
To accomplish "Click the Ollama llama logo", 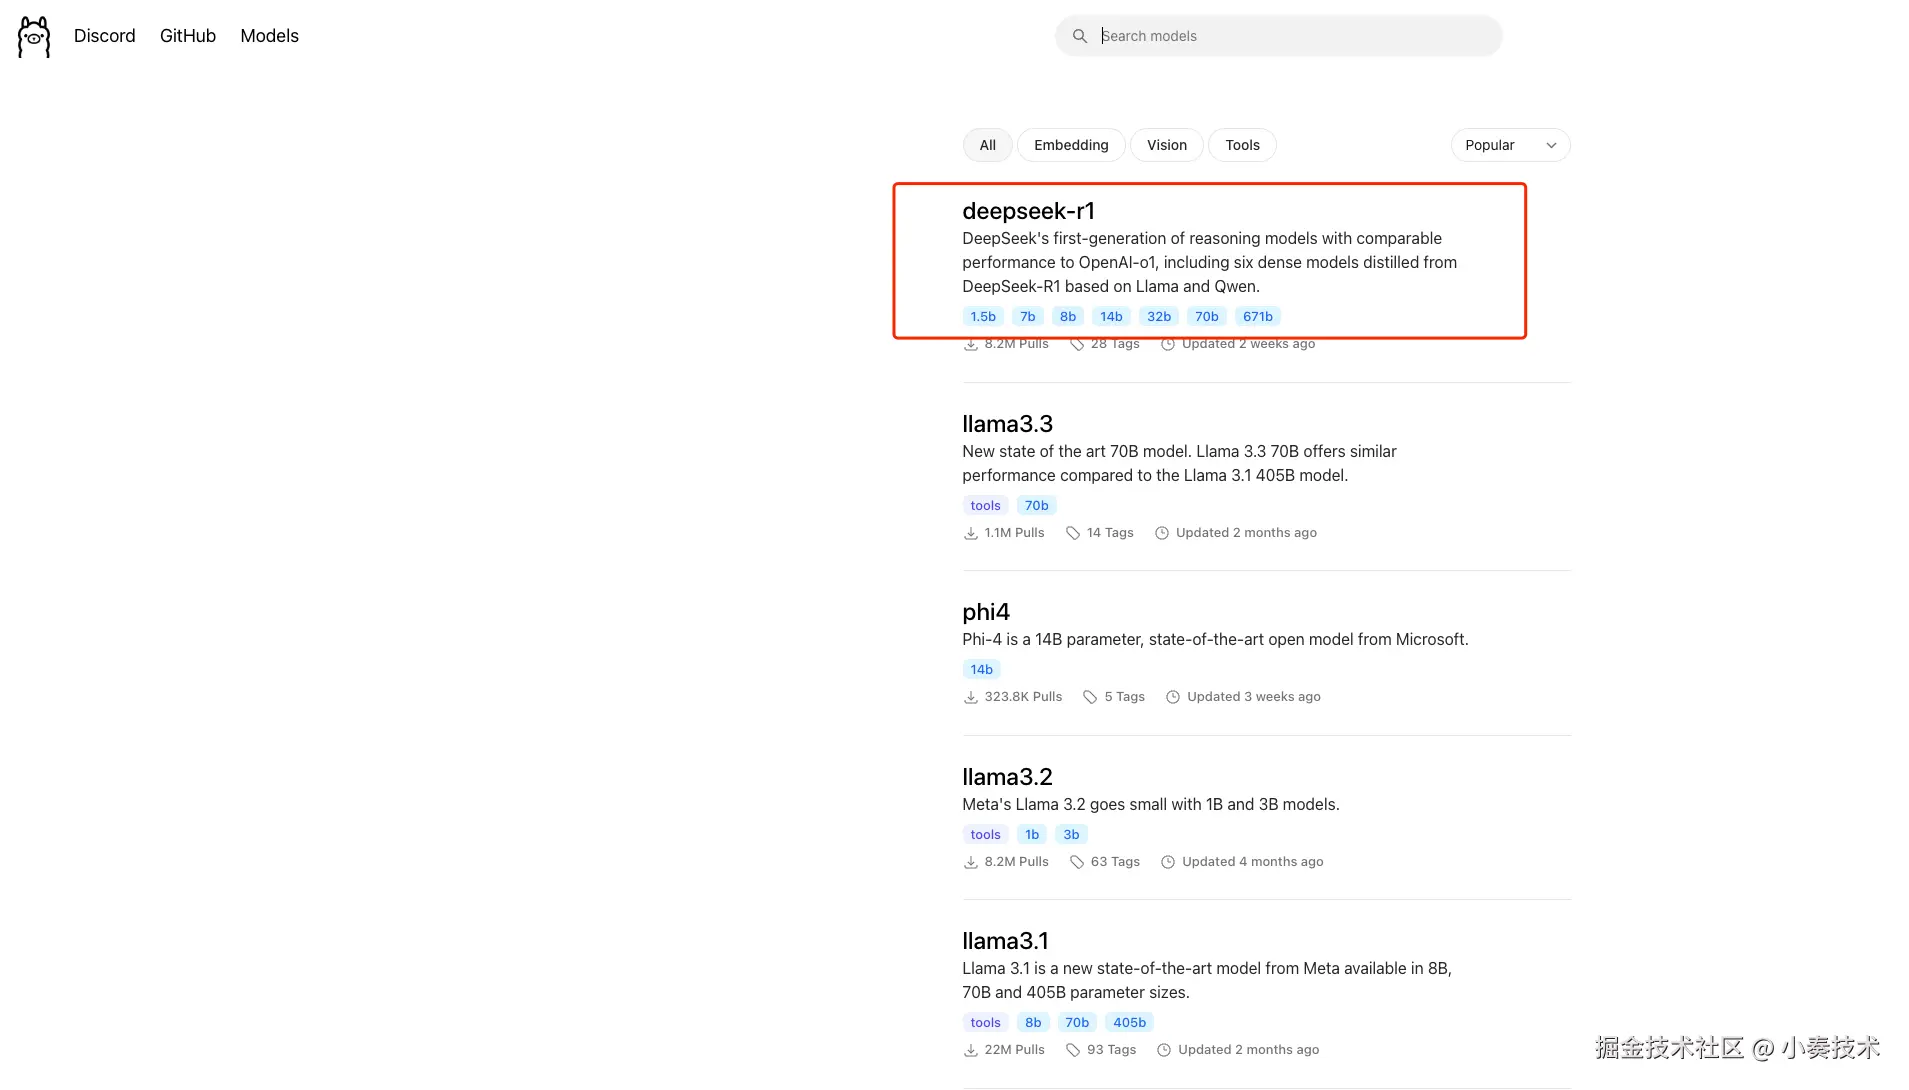I will point(34,36).
